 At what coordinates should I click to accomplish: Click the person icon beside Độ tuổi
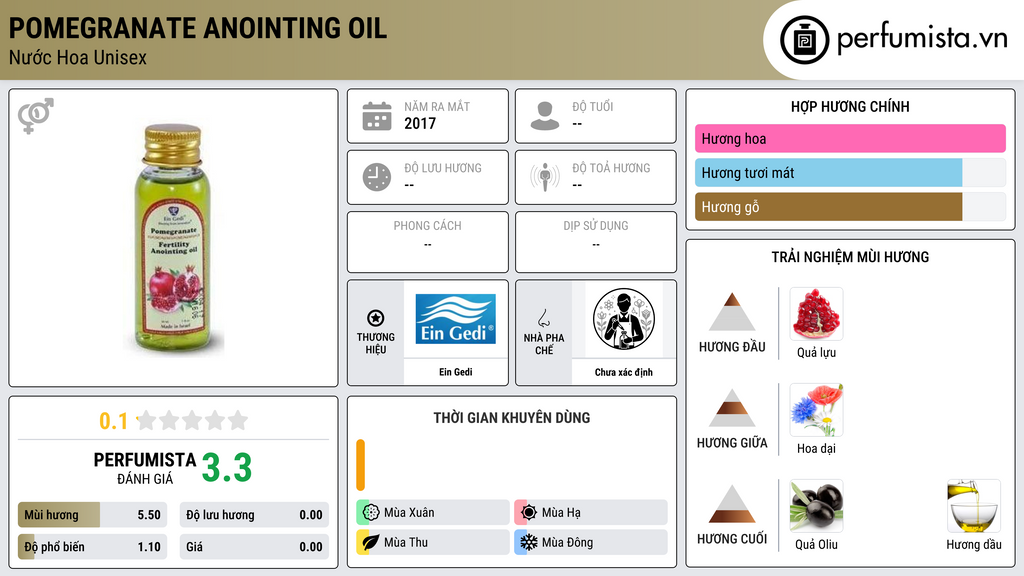coord(545,116)
